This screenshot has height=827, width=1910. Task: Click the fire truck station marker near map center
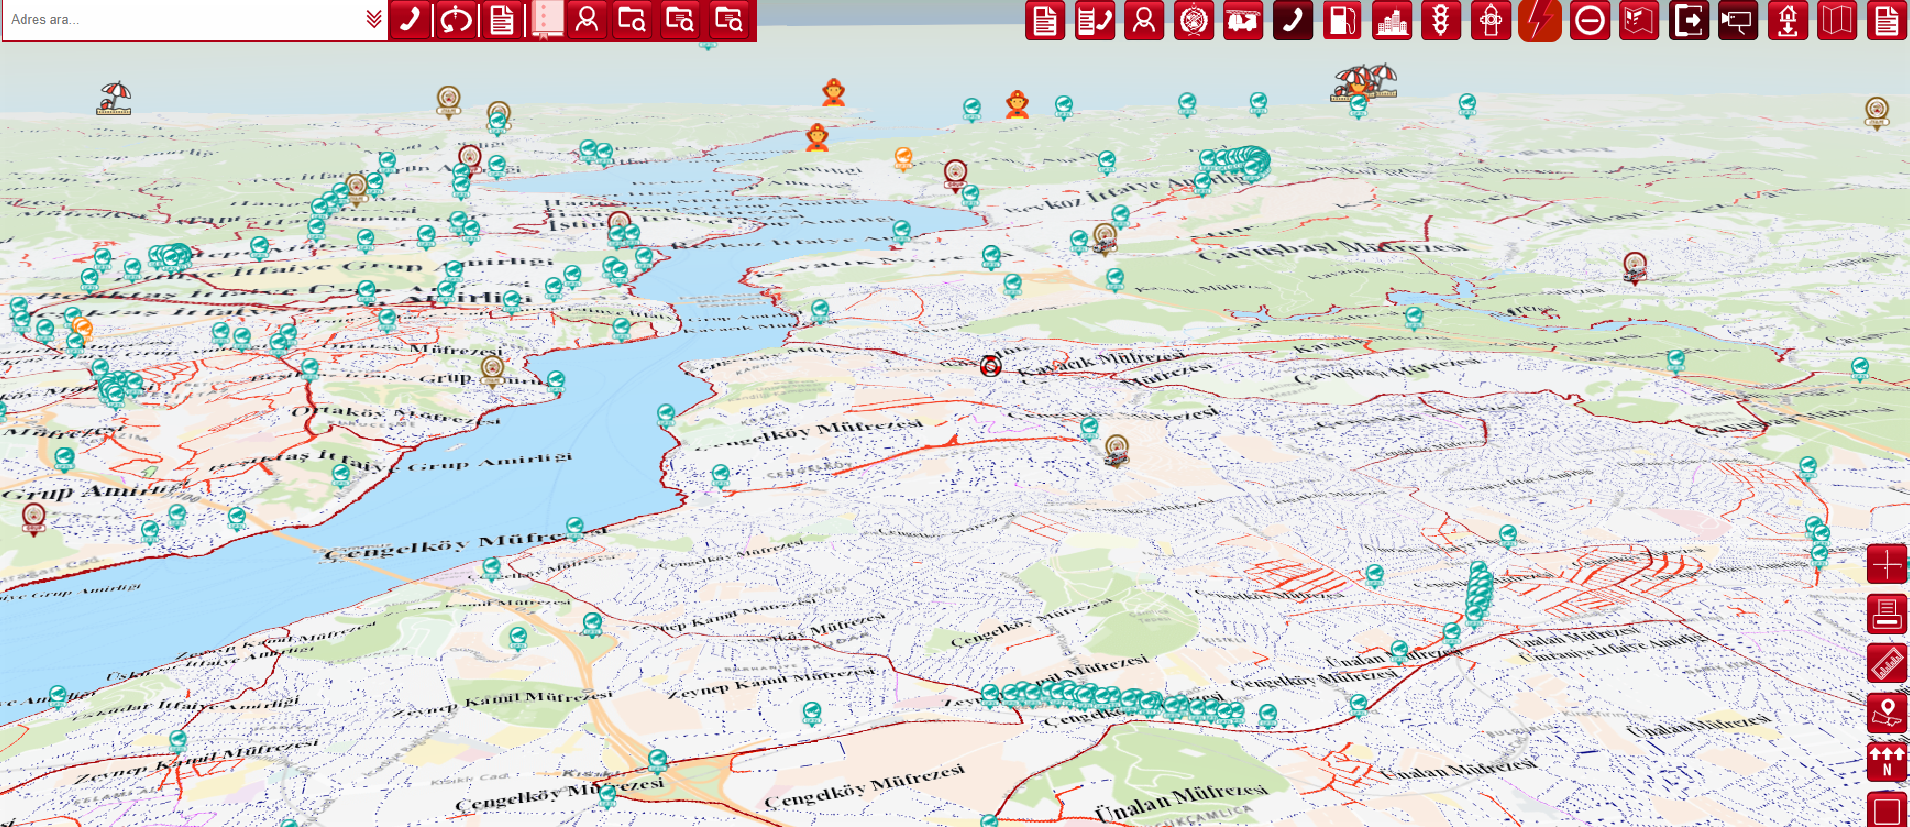tap(1117, 450)
